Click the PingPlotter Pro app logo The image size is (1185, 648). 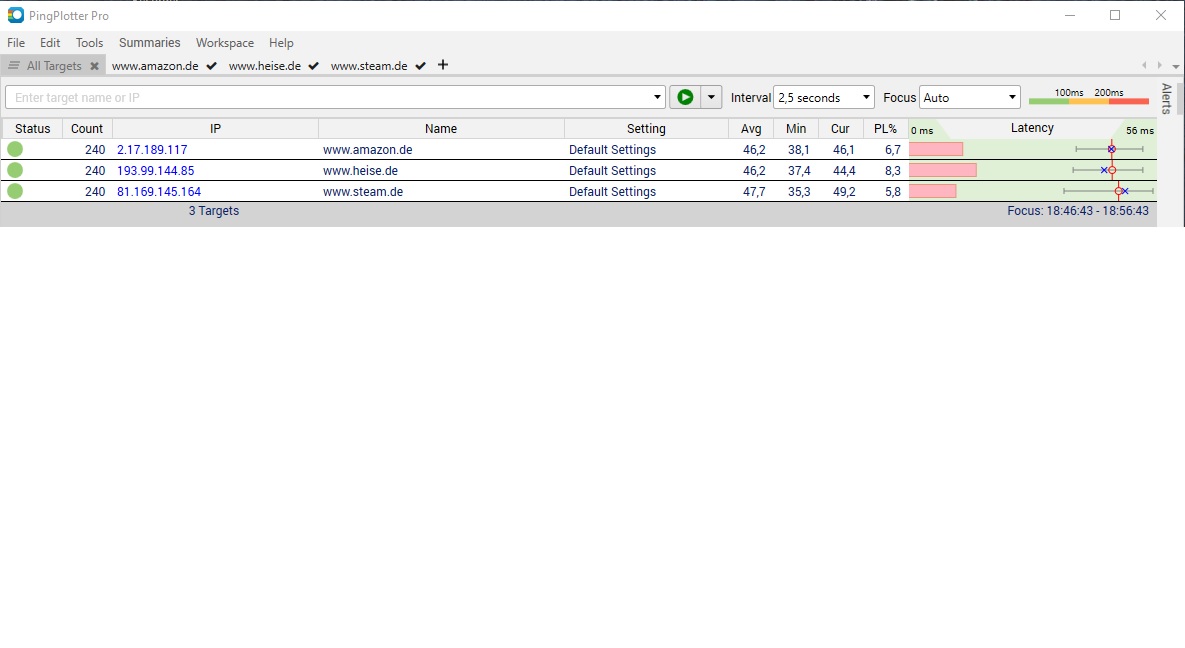point(15,15)
